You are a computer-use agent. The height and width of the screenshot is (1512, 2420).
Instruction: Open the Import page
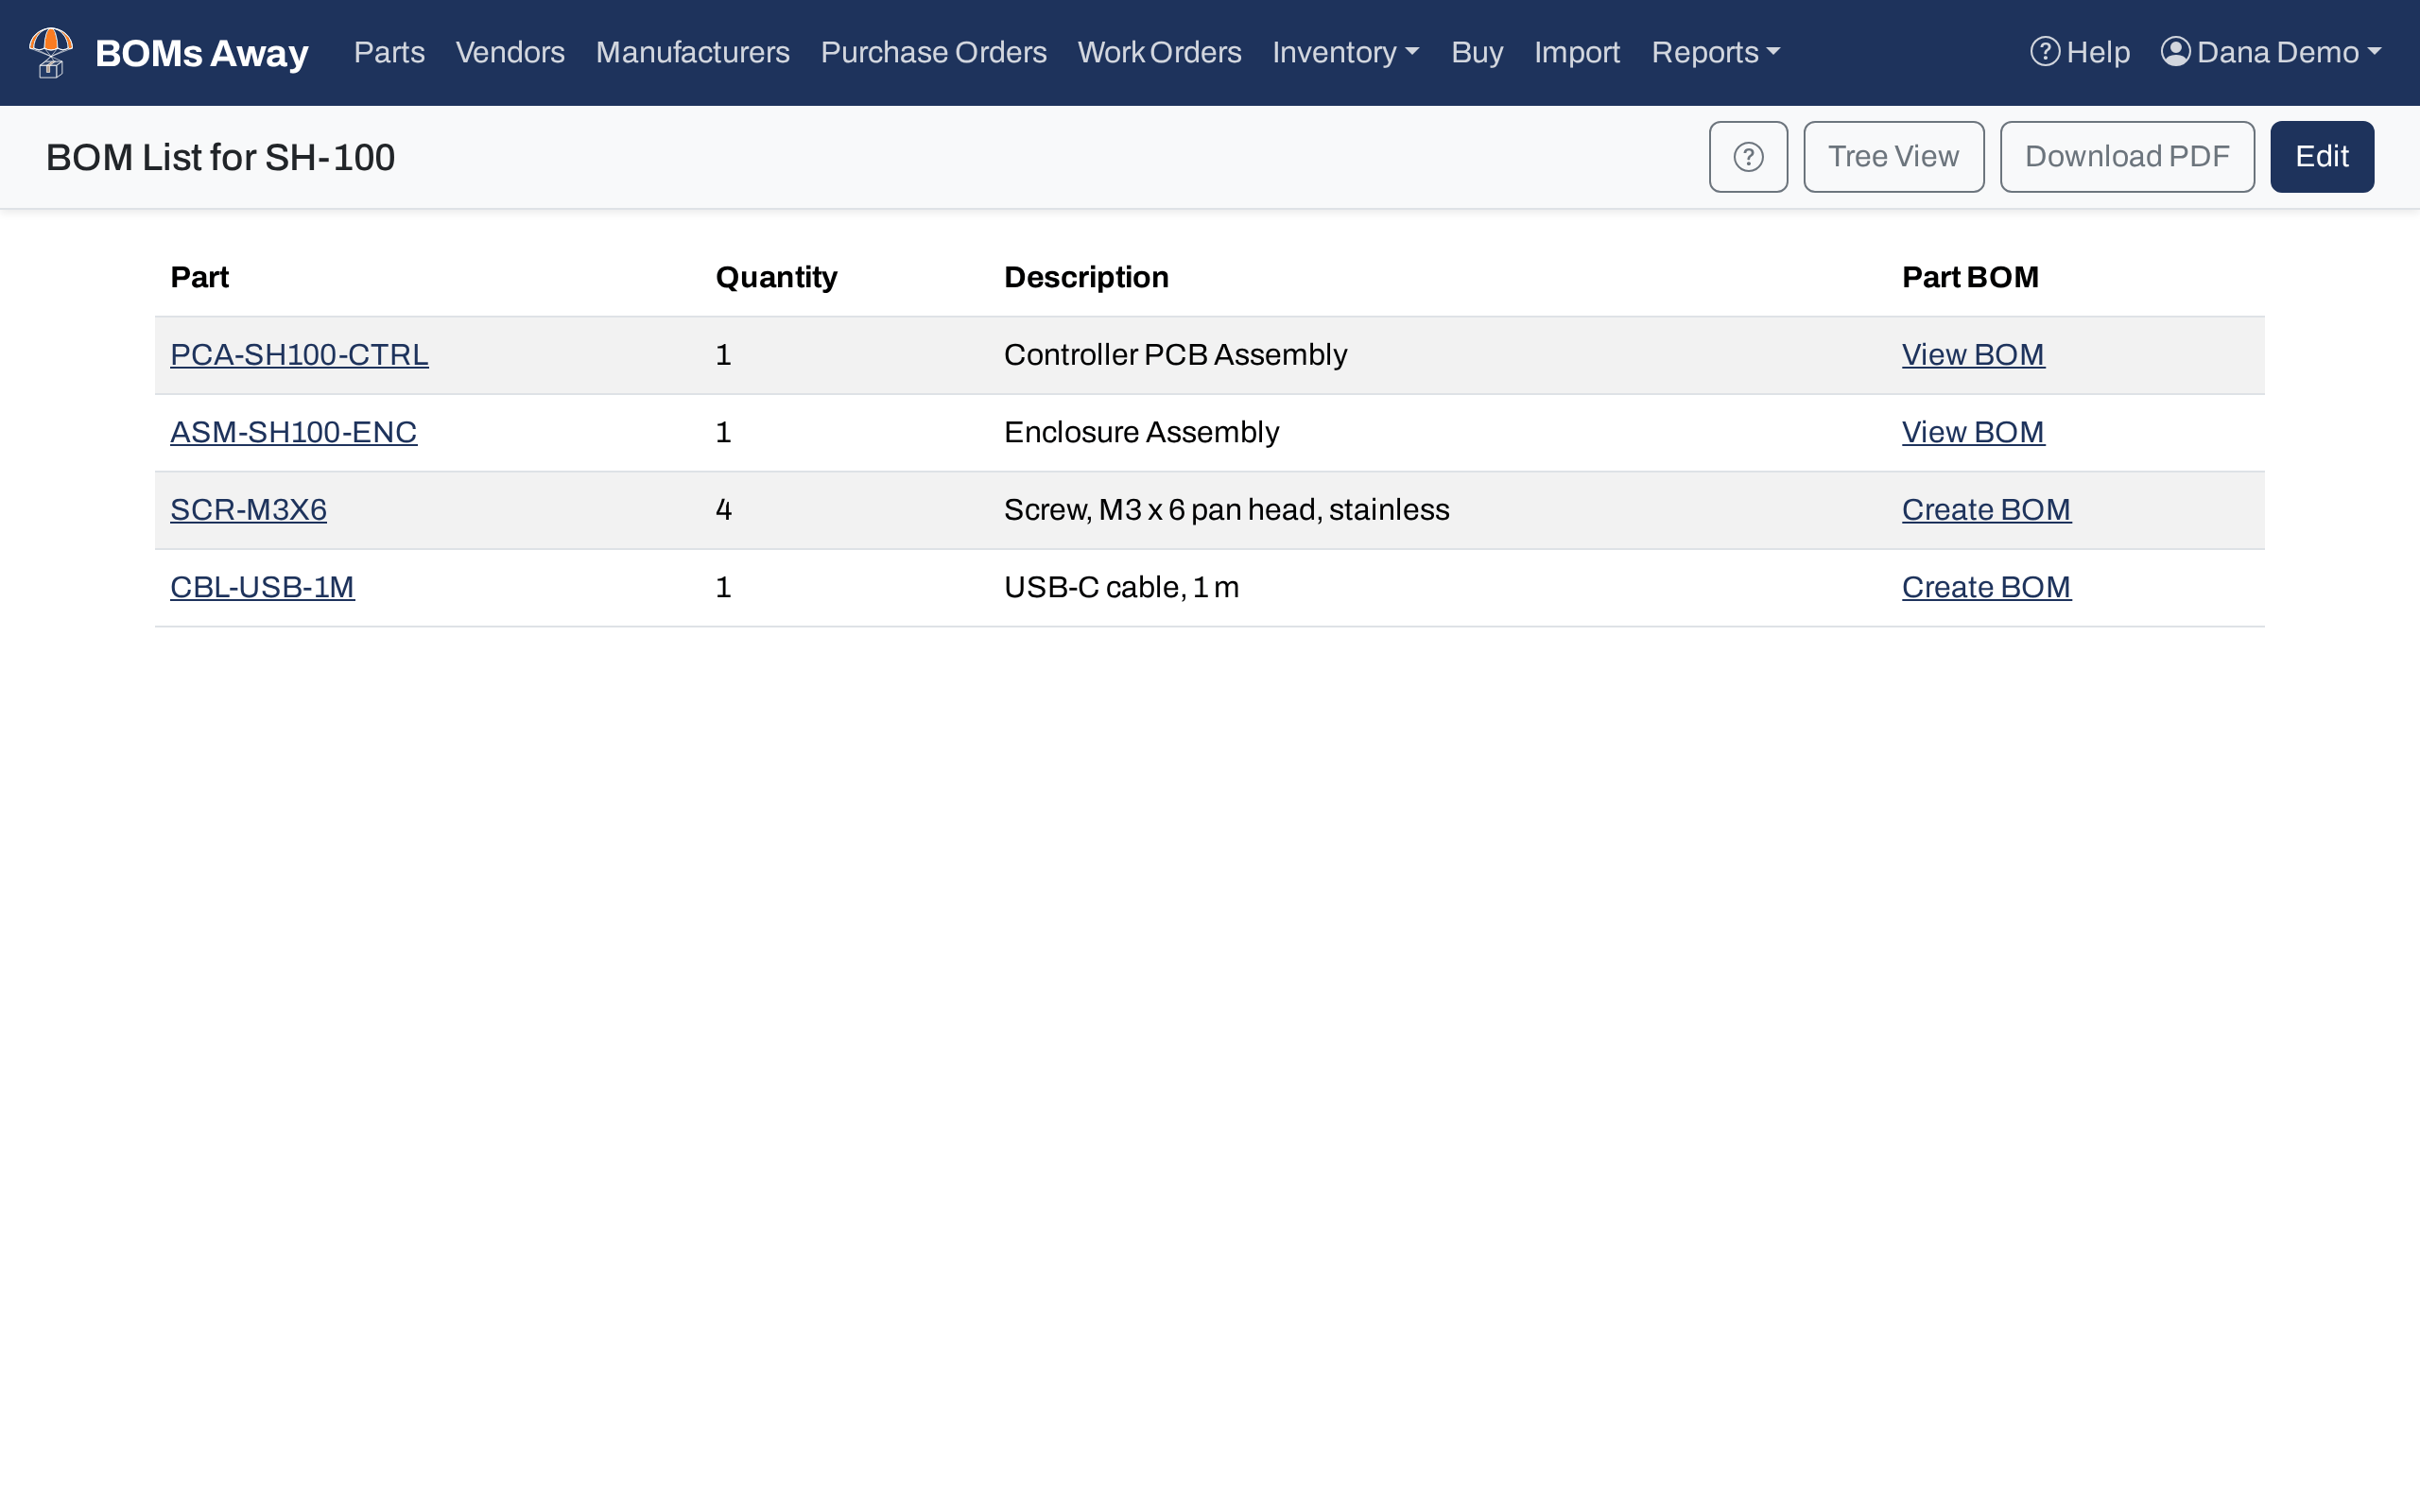(x=1577, y=52)
